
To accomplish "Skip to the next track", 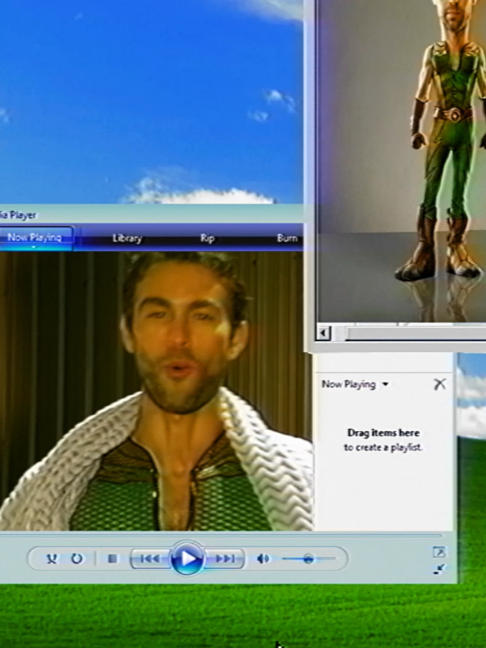I will point(225,559).
